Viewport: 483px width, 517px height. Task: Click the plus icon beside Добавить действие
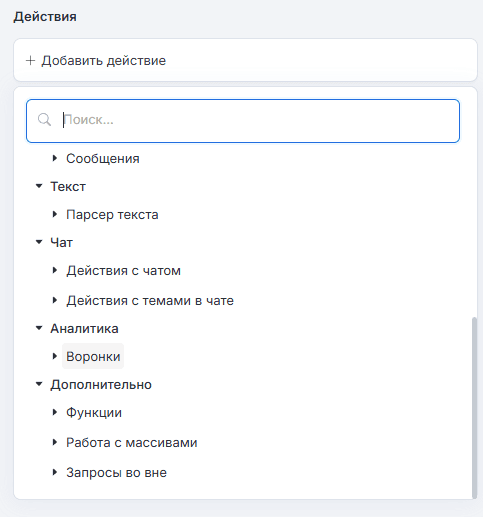pos(30,61)
